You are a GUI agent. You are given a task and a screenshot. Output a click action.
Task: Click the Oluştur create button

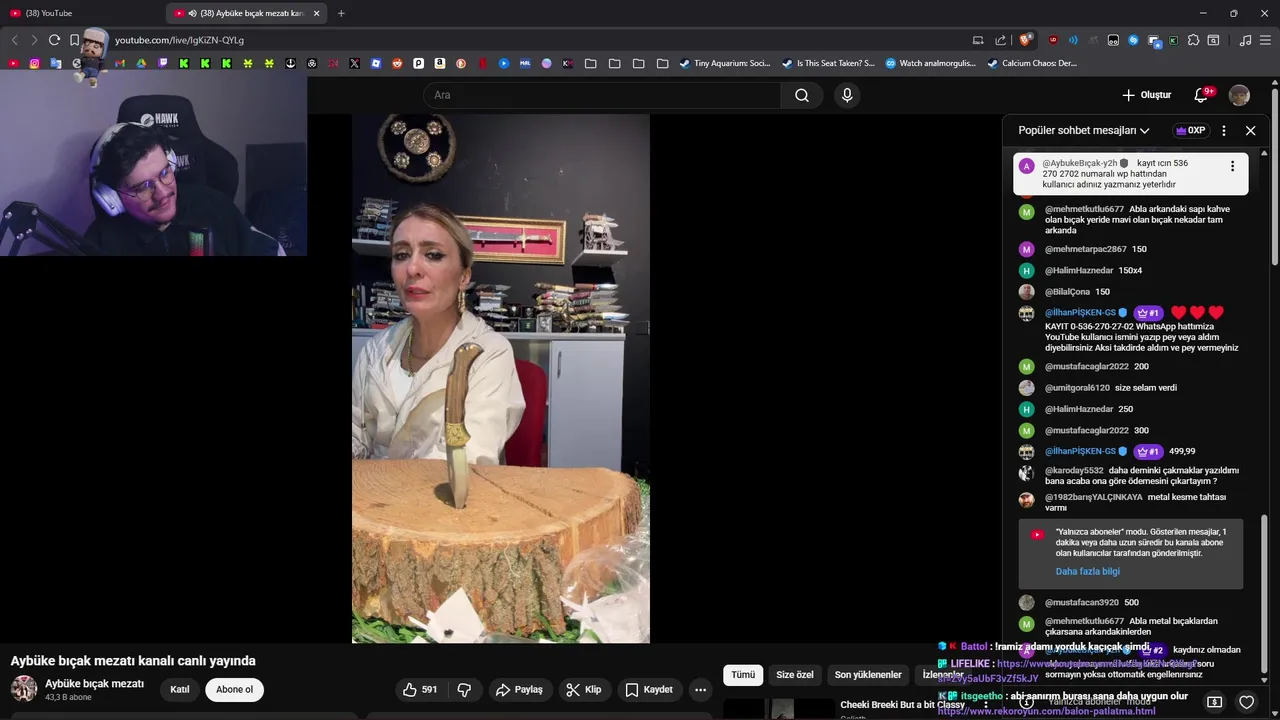click(x=1146, y=95)
